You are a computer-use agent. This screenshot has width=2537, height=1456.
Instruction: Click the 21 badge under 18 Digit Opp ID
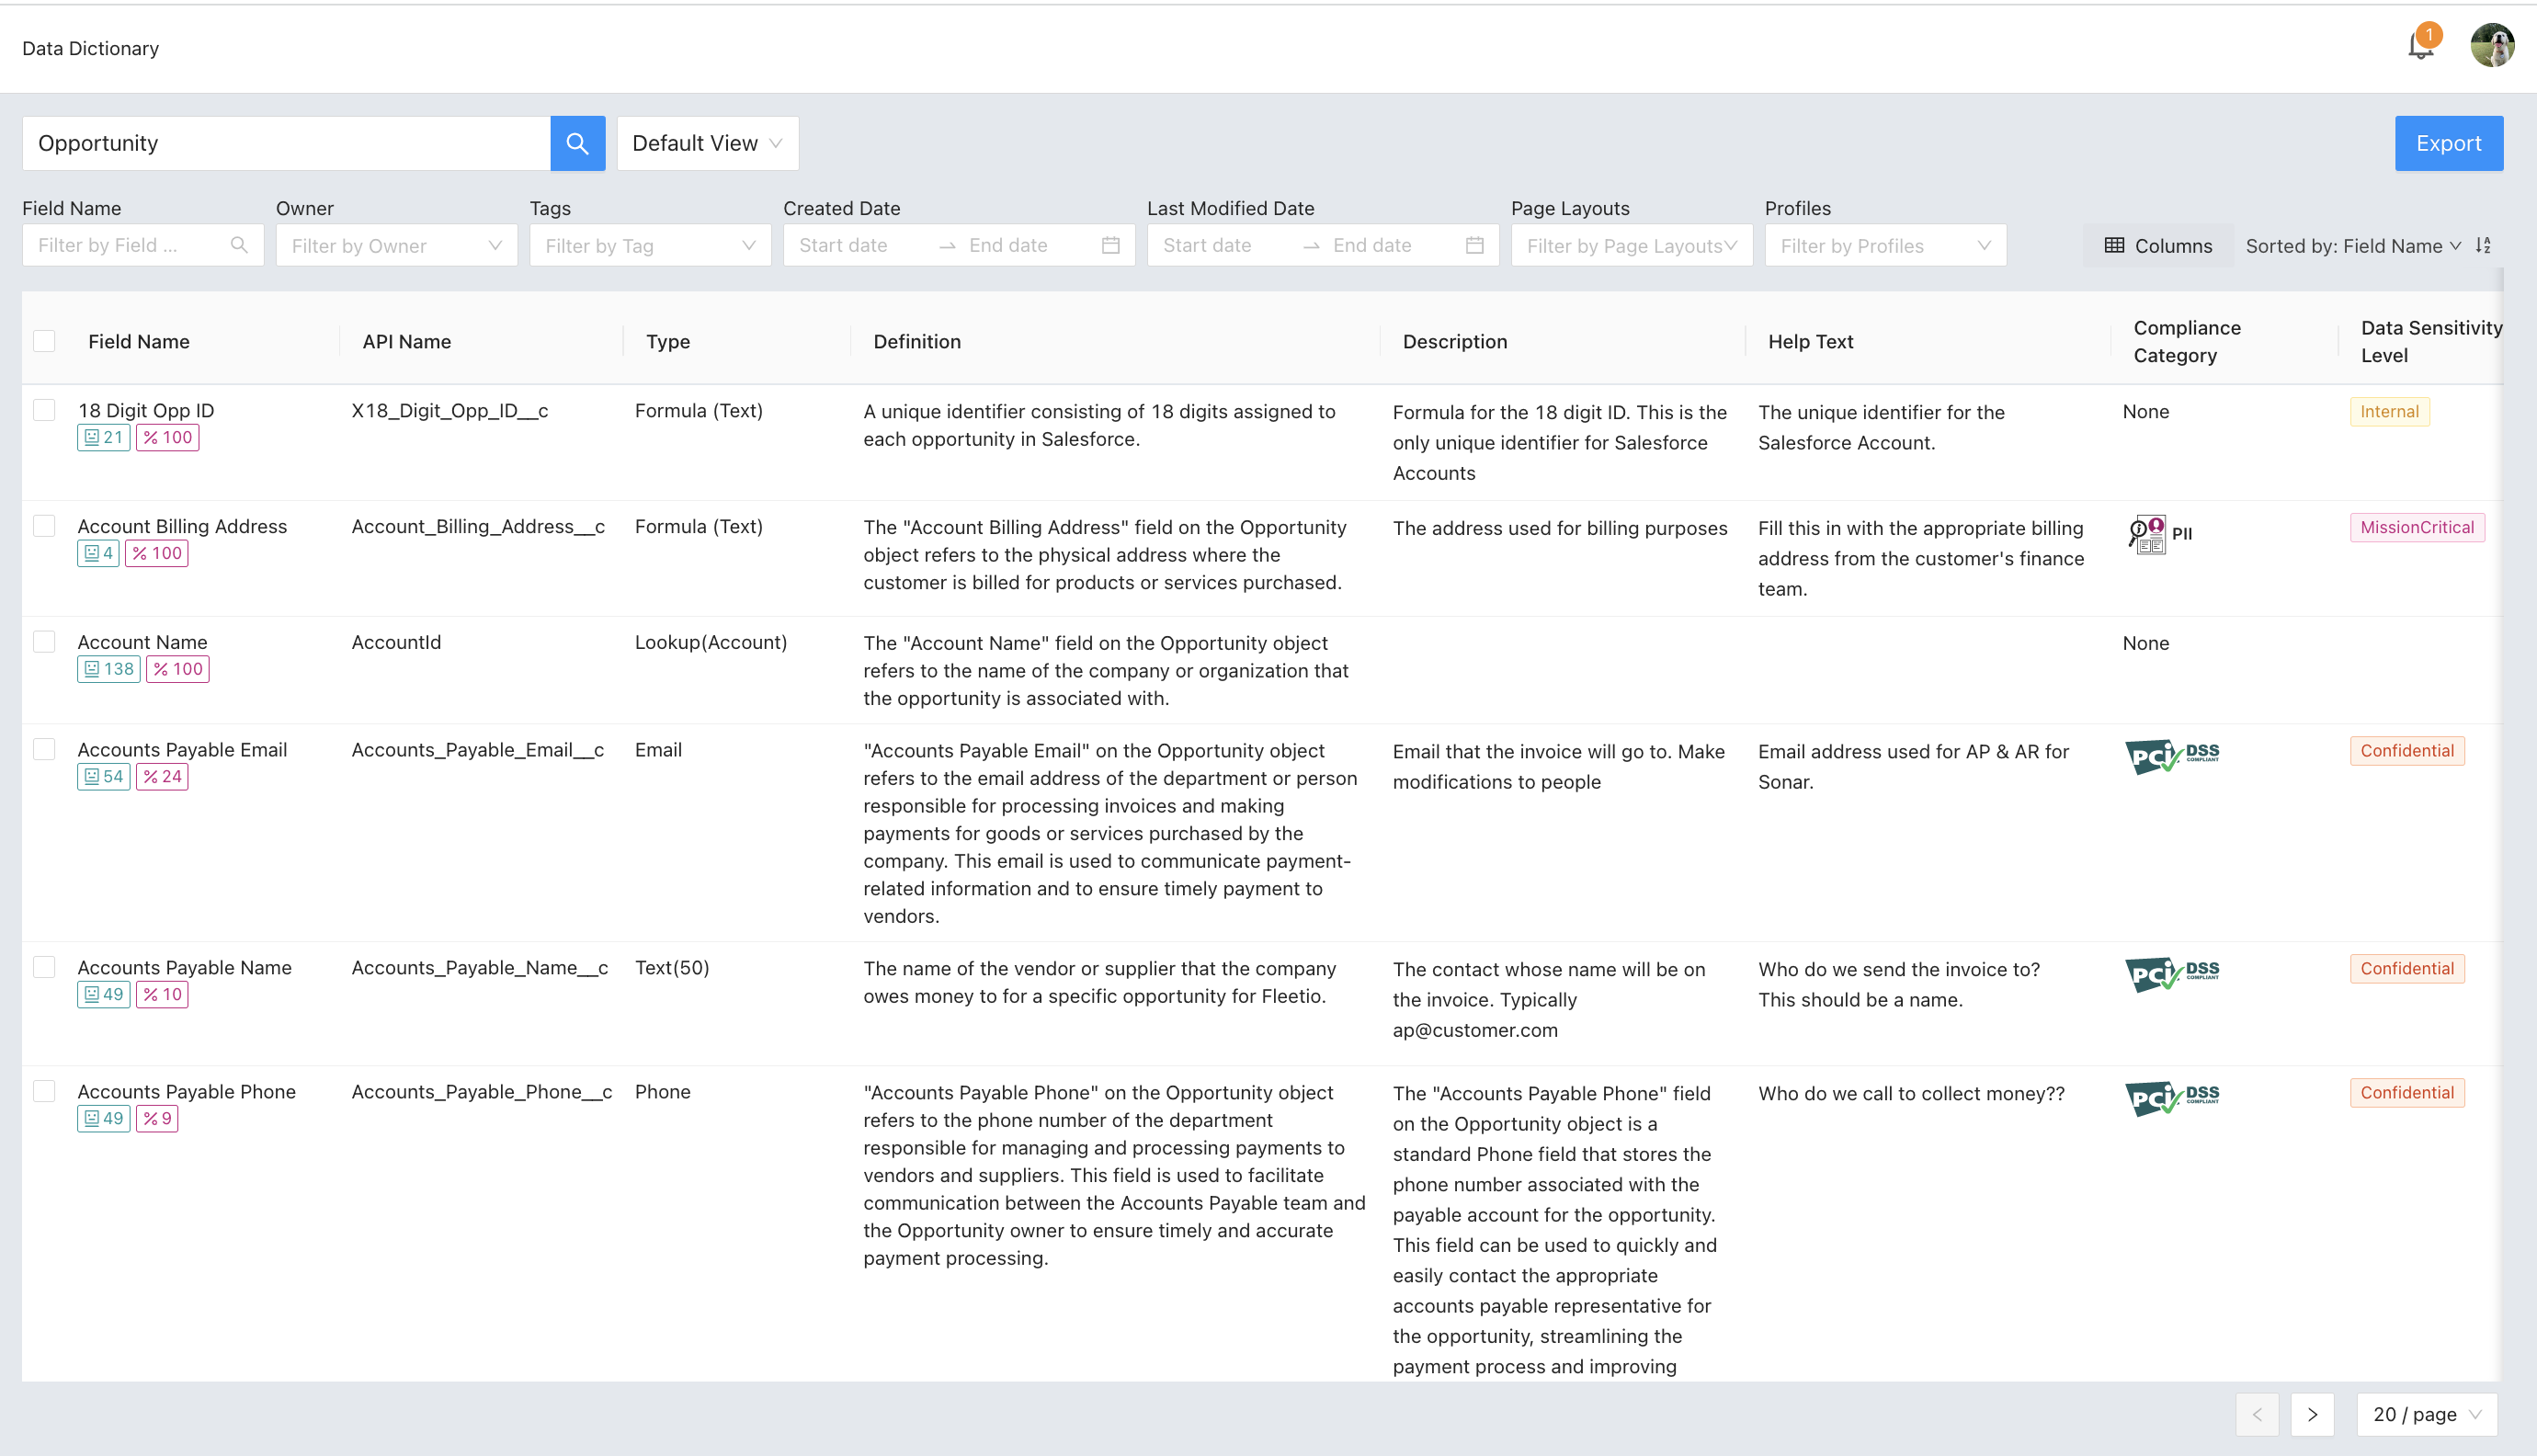click(x=103, y=437)
